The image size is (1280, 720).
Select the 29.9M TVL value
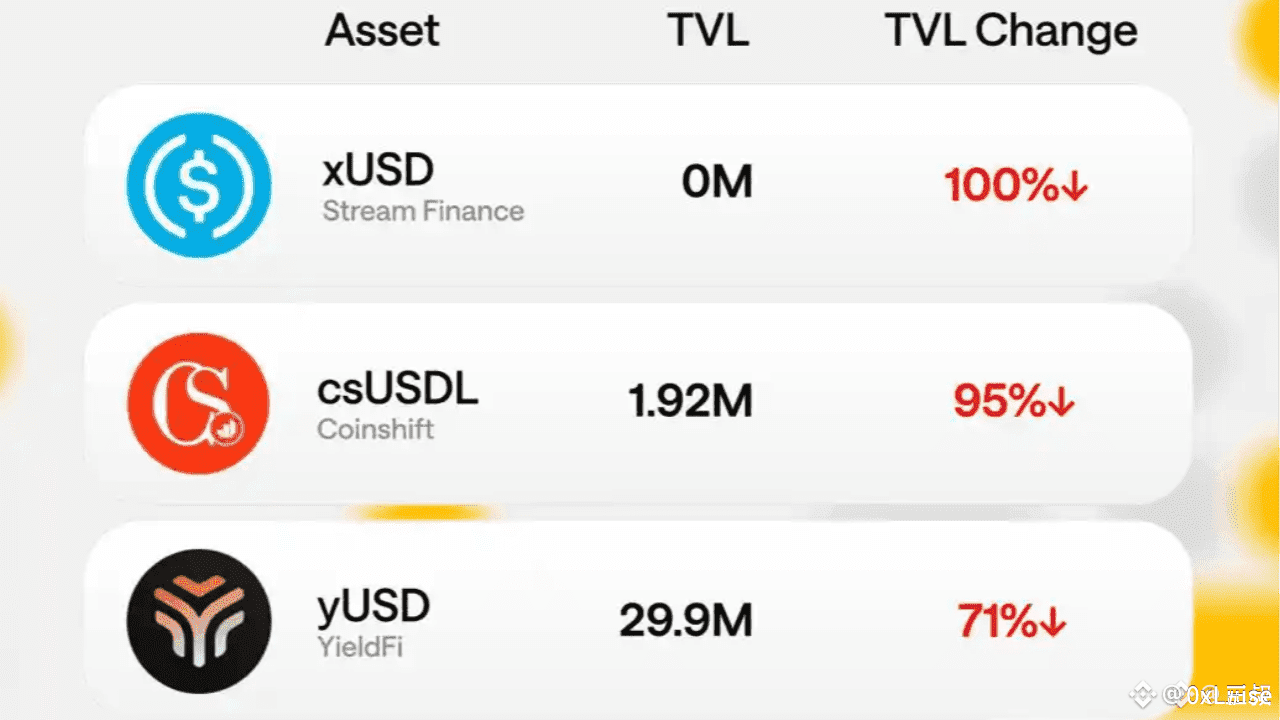[685, 621]
